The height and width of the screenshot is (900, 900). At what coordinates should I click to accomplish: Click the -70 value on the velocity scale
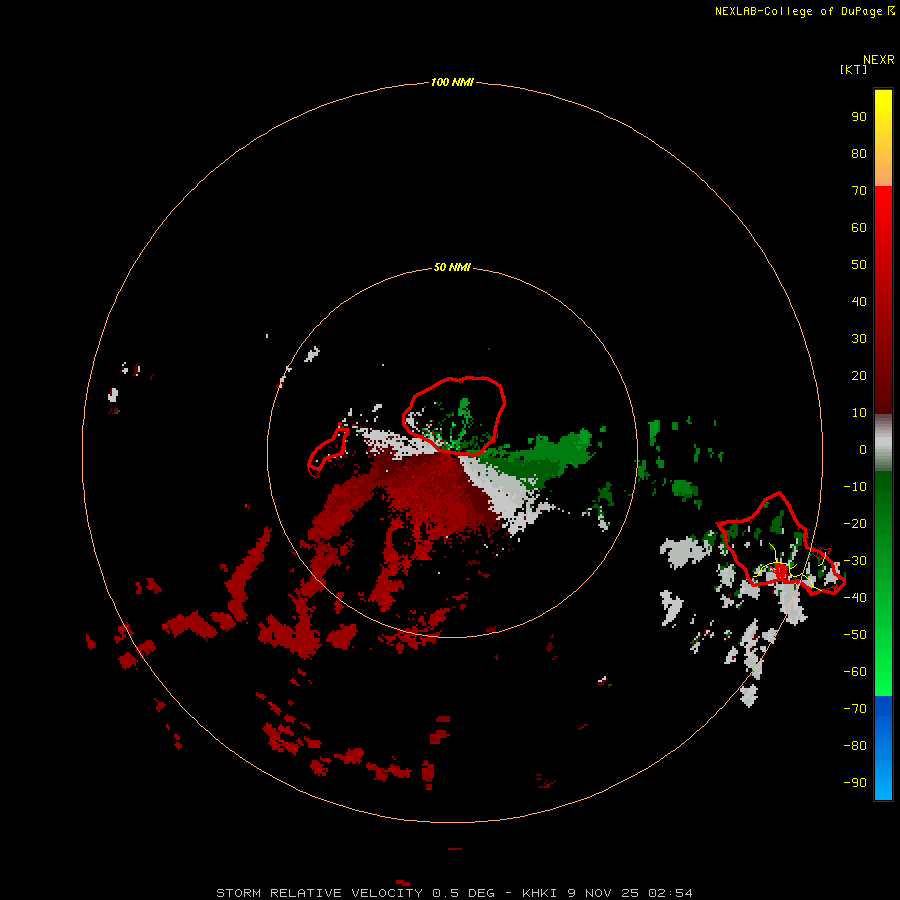855,709
